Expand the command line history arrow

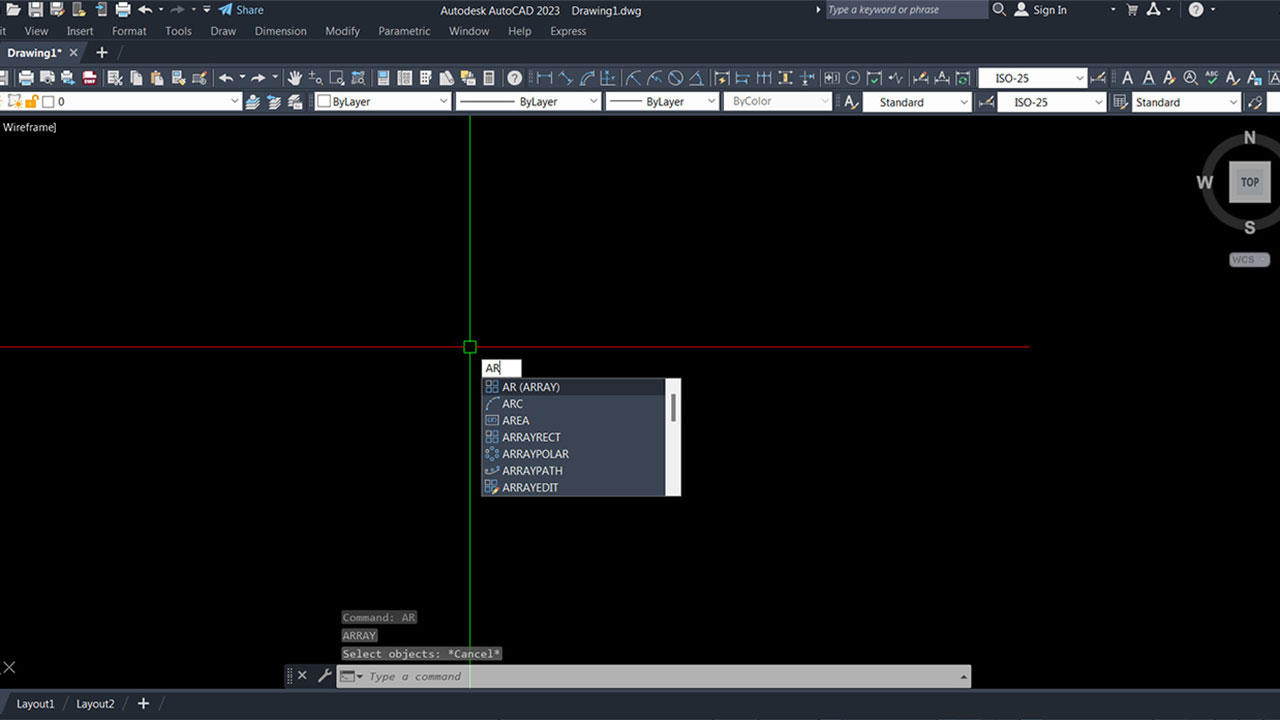click(x=964, y=677)
